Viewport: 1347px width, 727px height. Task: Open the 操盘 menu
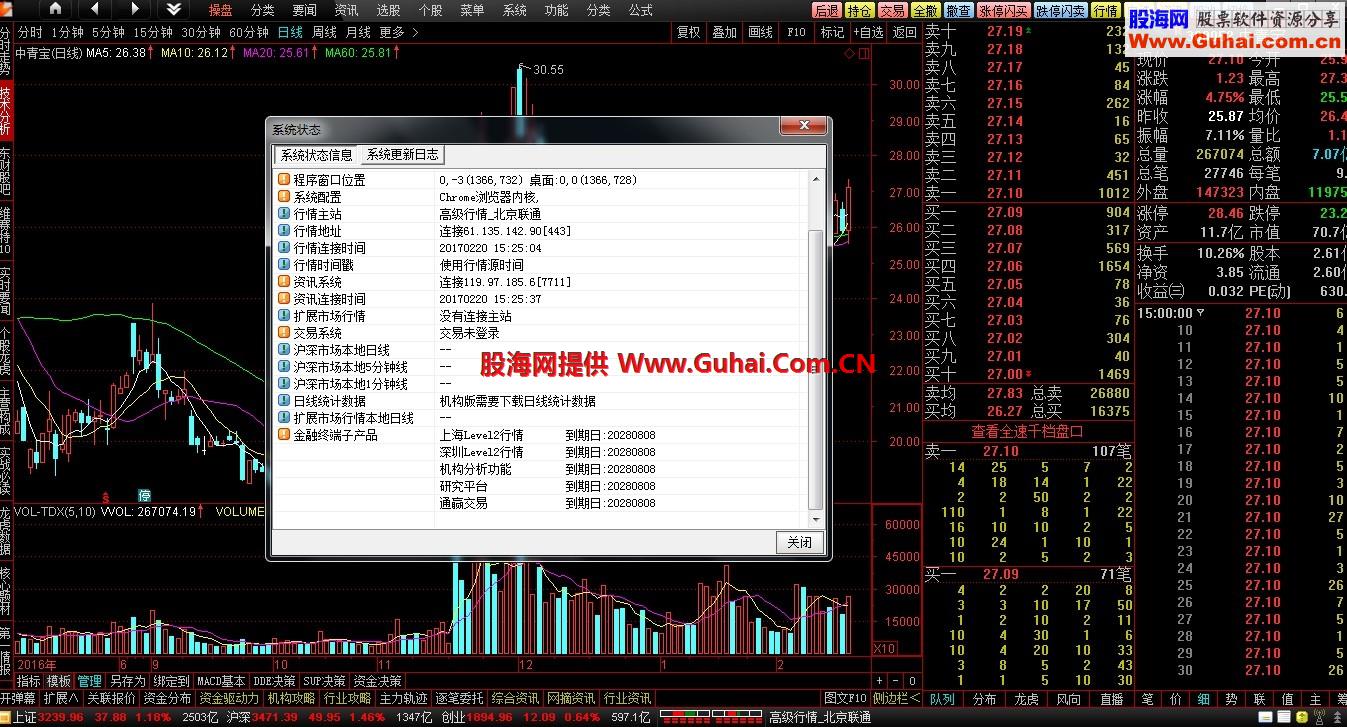(220, 10)
